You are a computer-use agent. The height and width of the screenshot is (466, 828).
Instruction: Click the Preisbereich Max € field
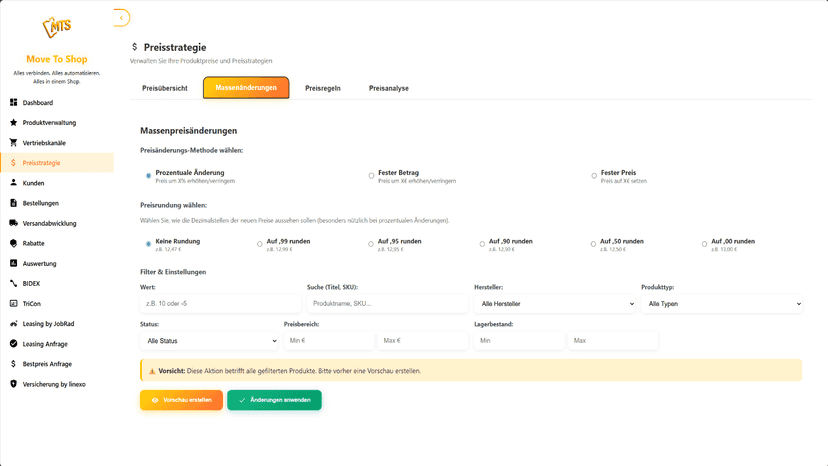pos(423,341)
